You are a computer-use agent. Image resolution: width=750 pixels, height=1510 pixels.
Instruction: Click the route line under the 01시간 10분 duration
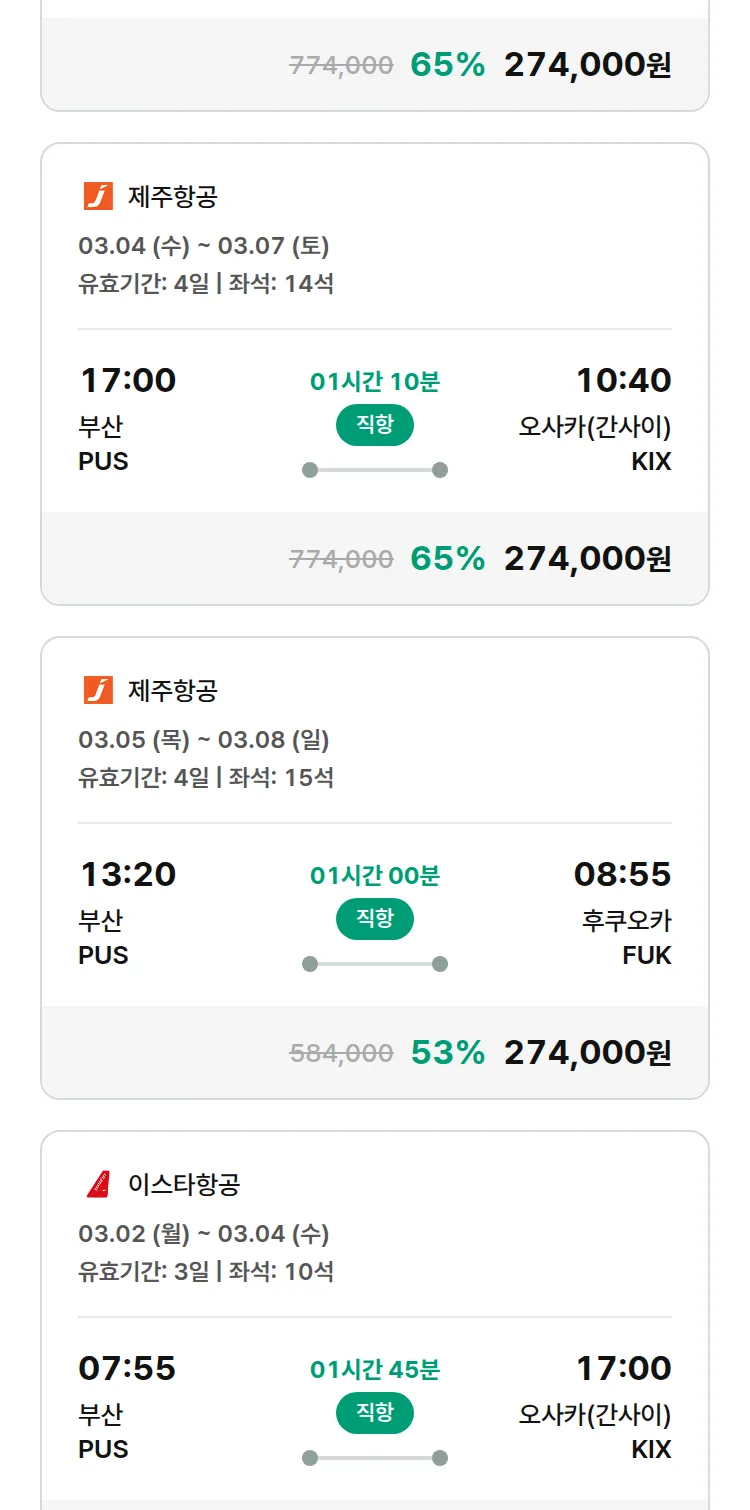coord(374,470)
